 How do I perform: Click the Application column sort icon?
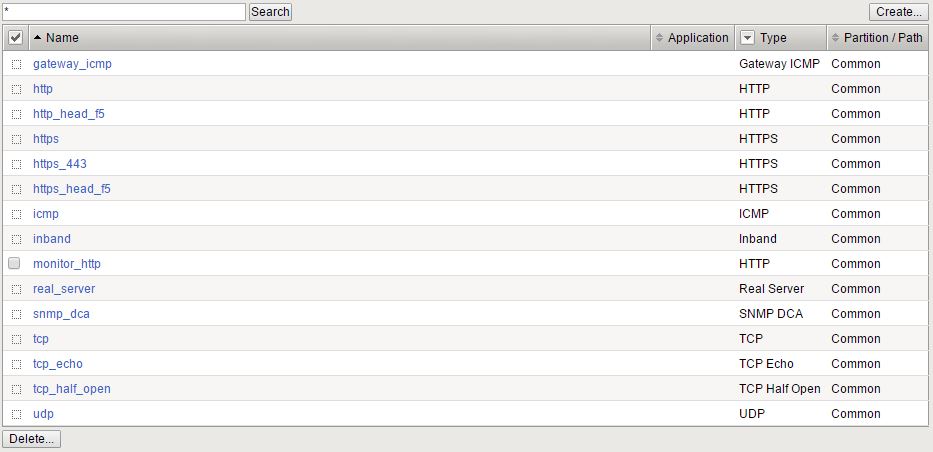pos(658,38)
